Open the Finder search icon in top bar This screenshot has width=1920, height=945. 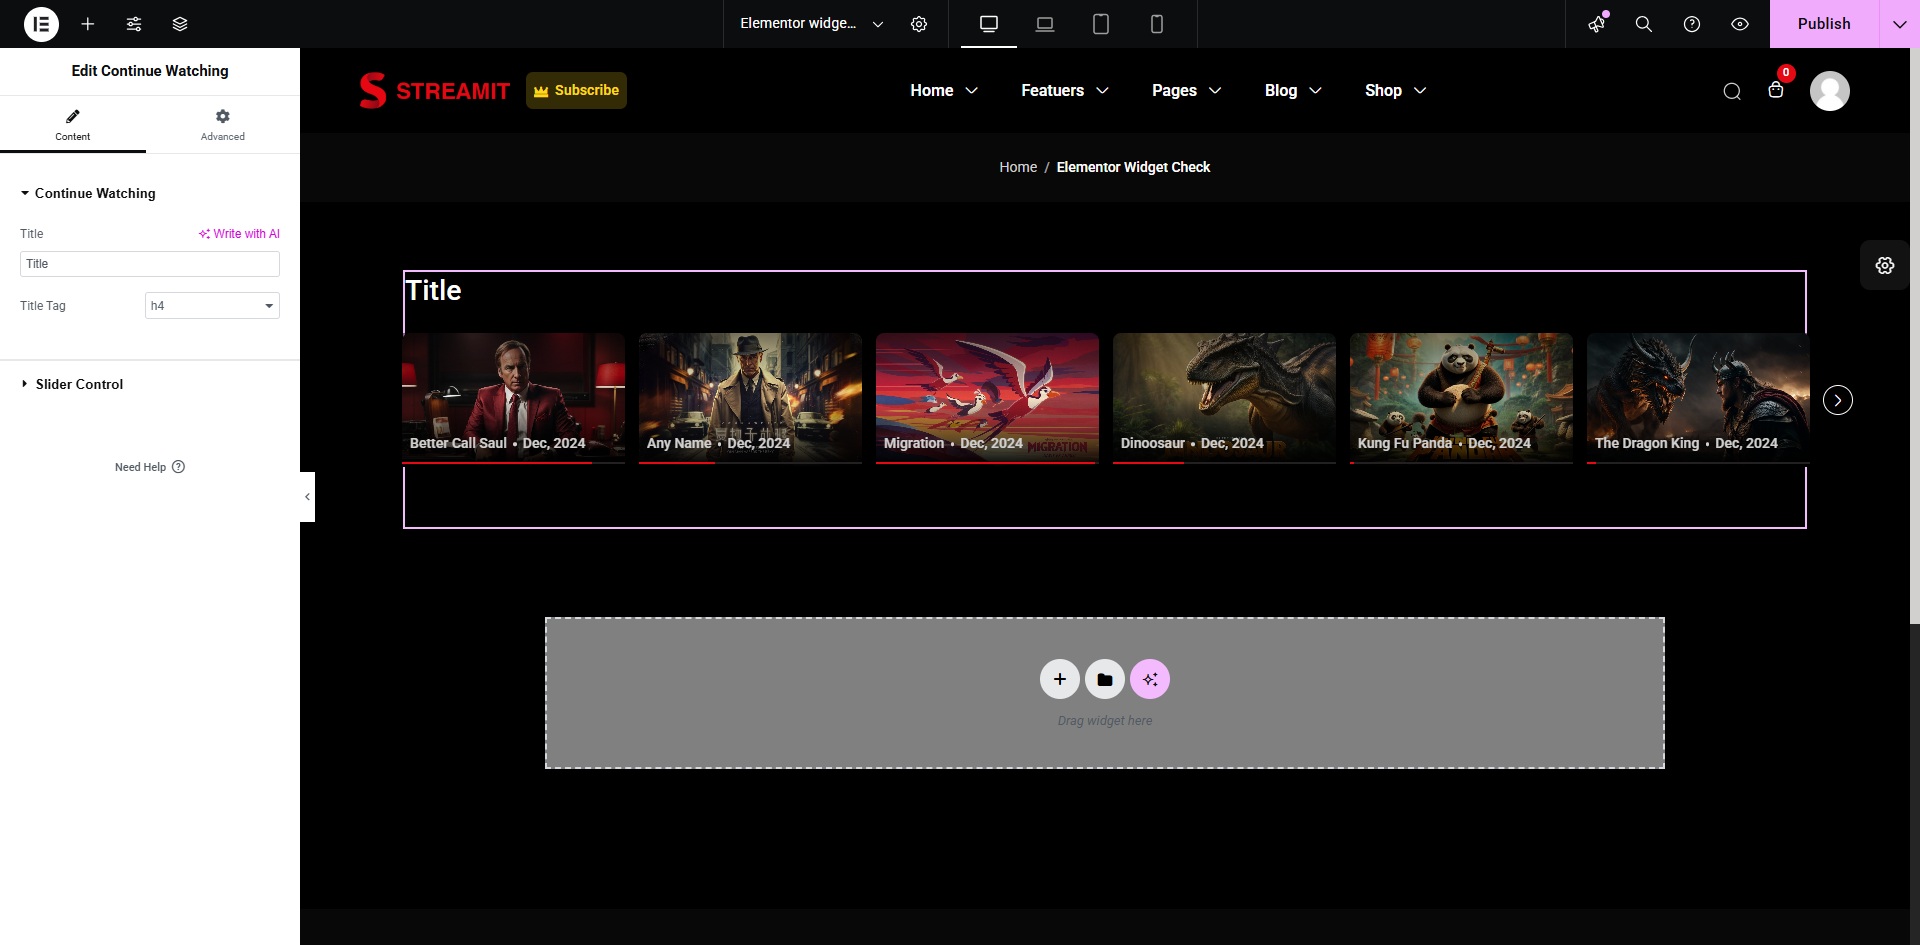click(x=1644, y=24)
